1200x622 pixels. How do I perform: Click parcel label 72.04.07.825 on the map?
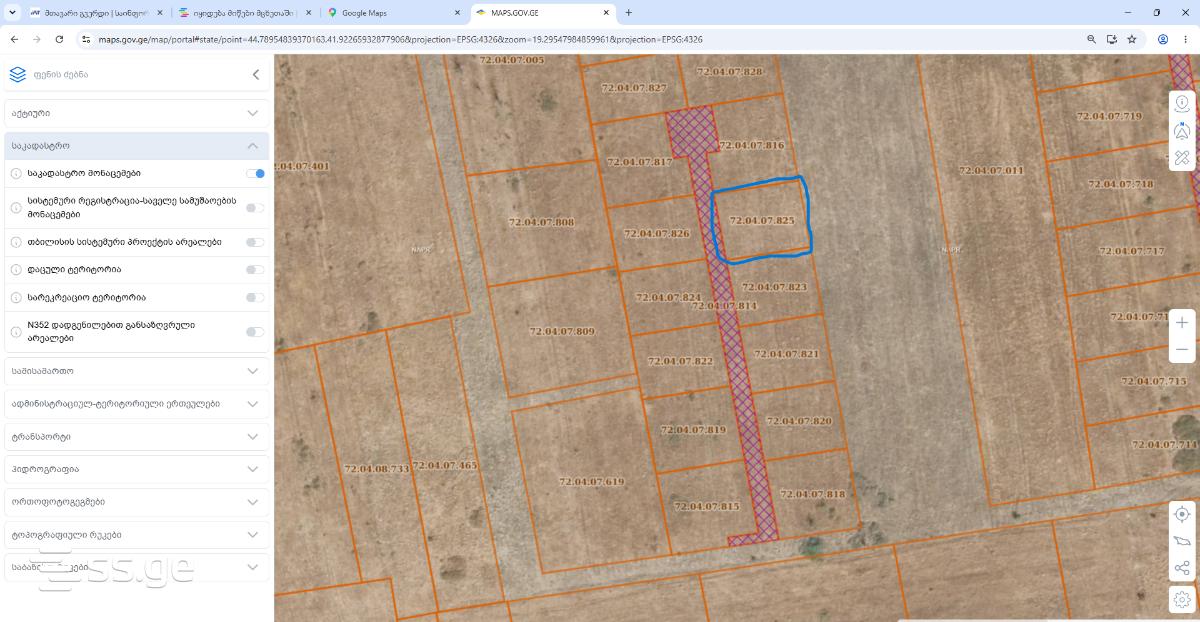pyautogui.click(x=762, y=220)
